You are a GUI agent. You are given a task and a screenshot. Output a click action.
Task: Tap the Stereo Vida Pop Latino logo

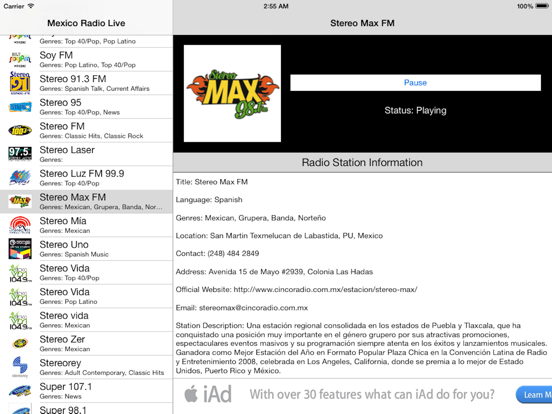click(x=20, y=296)
